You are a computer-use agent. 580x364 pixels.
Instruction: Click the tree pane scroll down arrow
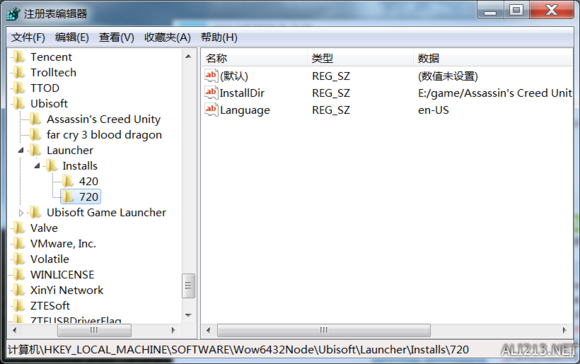(x=188, y=315)
